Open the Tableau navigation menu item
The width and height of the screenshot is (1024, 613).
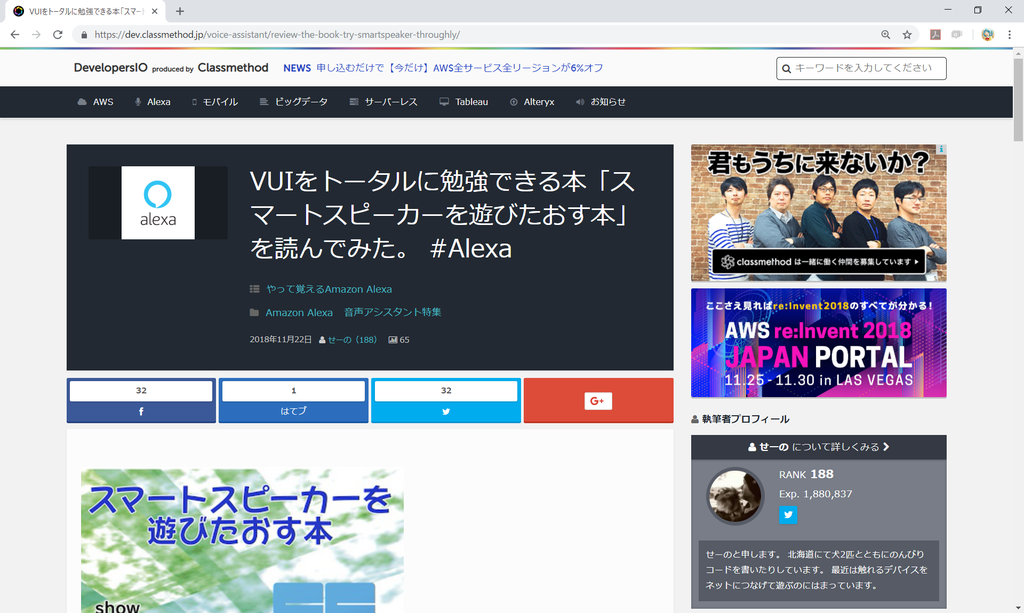[x=464, y=102]
